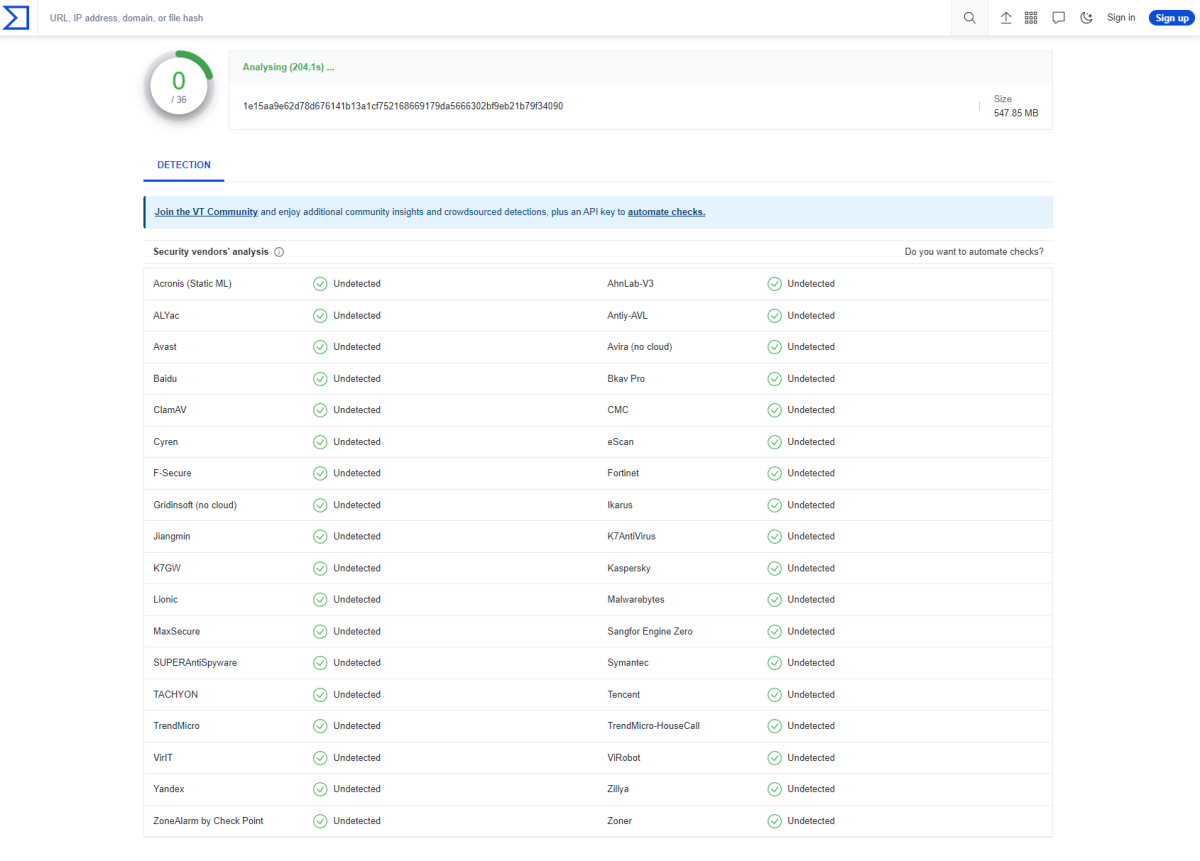This screenshot has width=1200, height=861.
Task: Click the Jiangmin vendor name
Action: click(172, 537)
